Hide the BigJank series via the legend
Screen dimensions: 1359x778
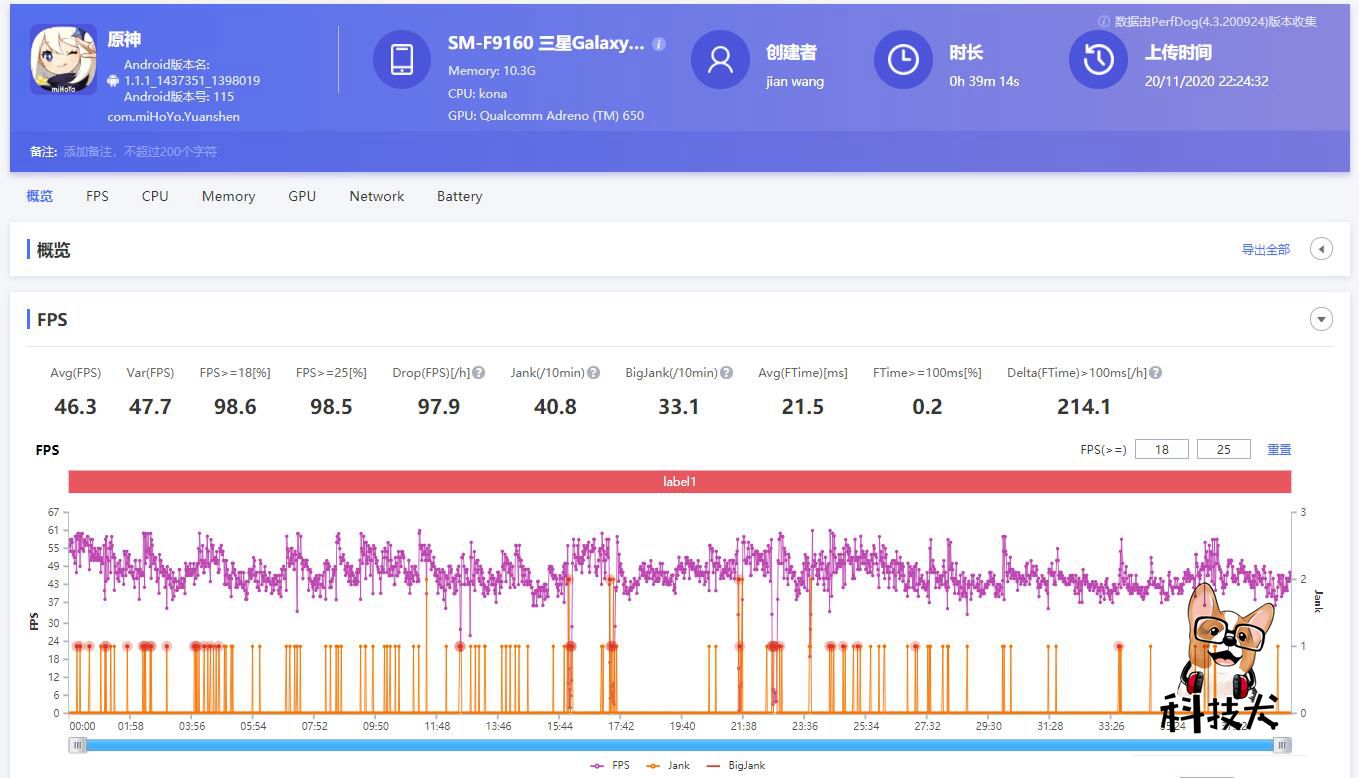point(738,765)
